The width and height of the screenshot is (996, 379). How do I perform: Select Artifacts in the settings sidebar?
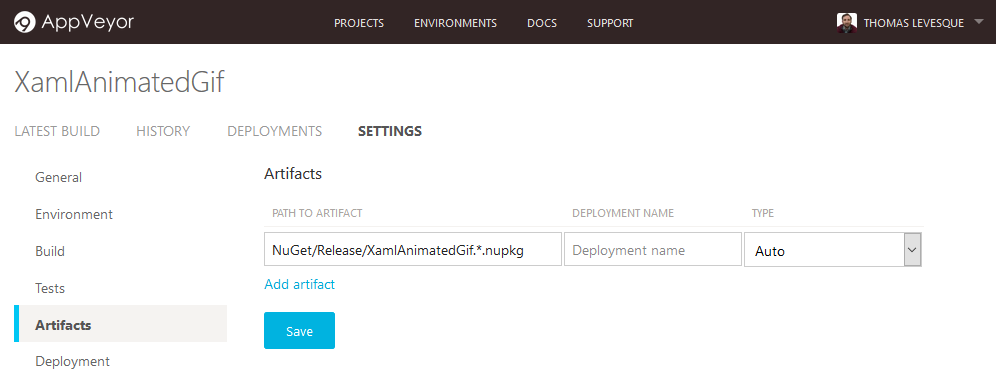click(x=121, y=324)
